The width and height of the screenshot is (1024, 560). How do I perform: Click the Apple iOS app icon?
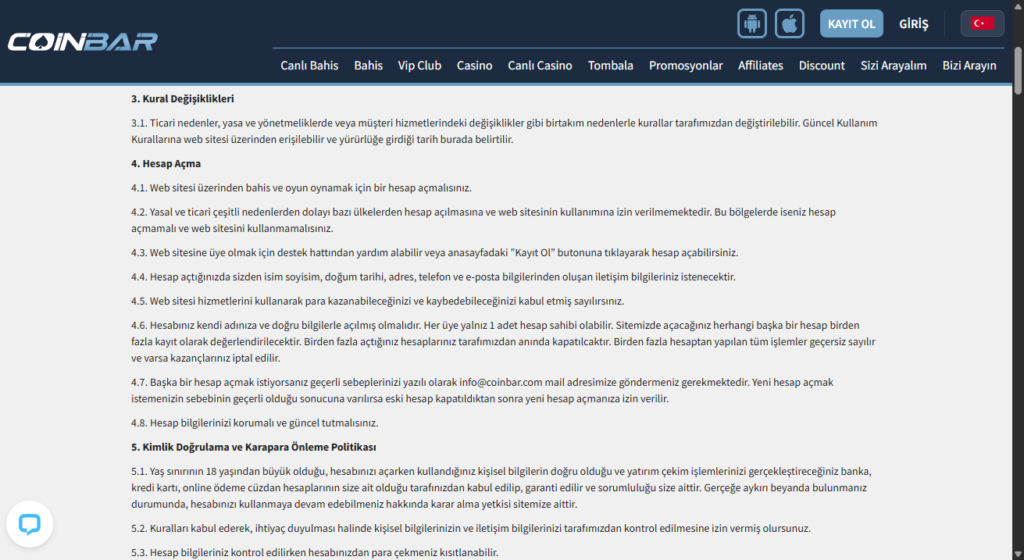[791, 23]
